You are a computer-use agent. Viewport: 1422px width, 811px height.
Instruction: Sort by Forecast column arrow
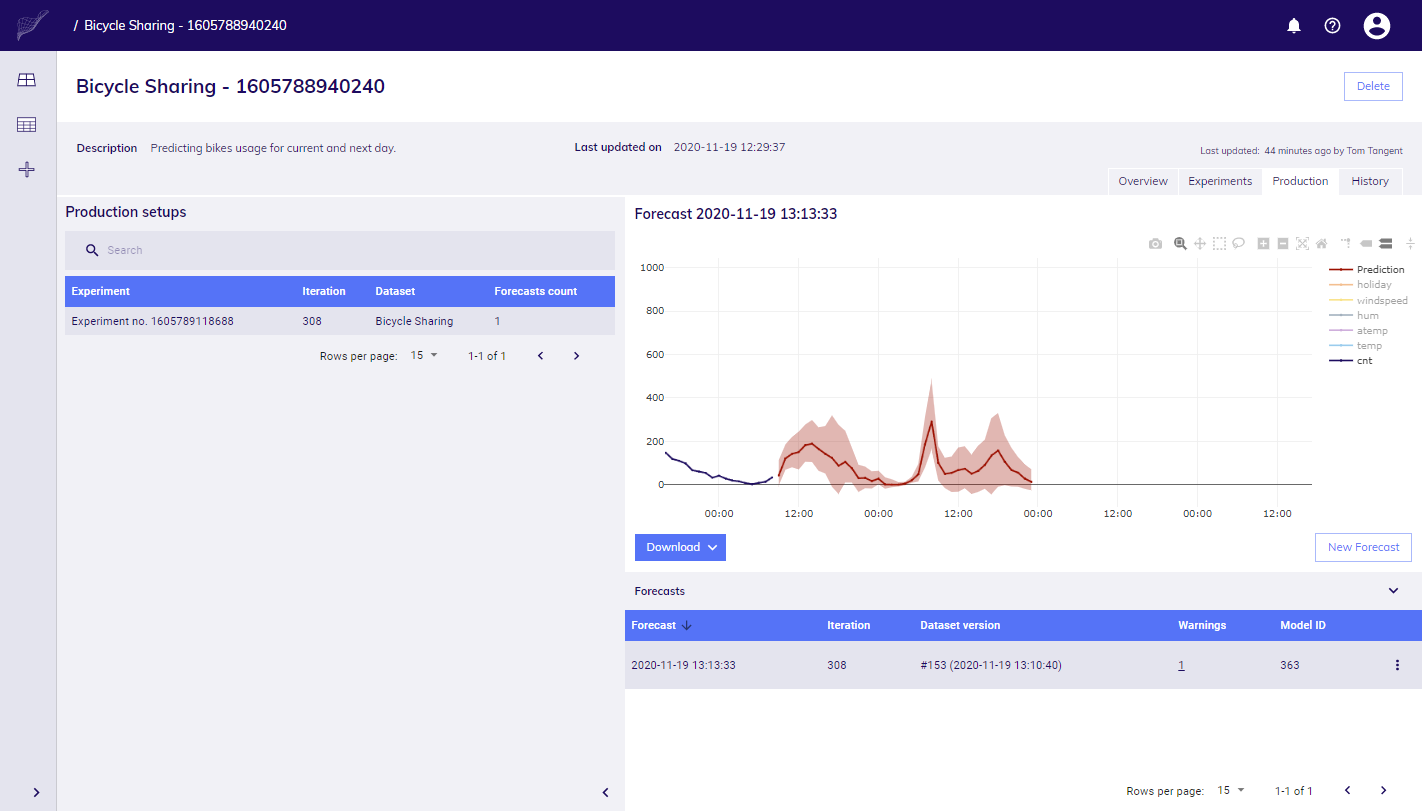(x=687, y=625)
